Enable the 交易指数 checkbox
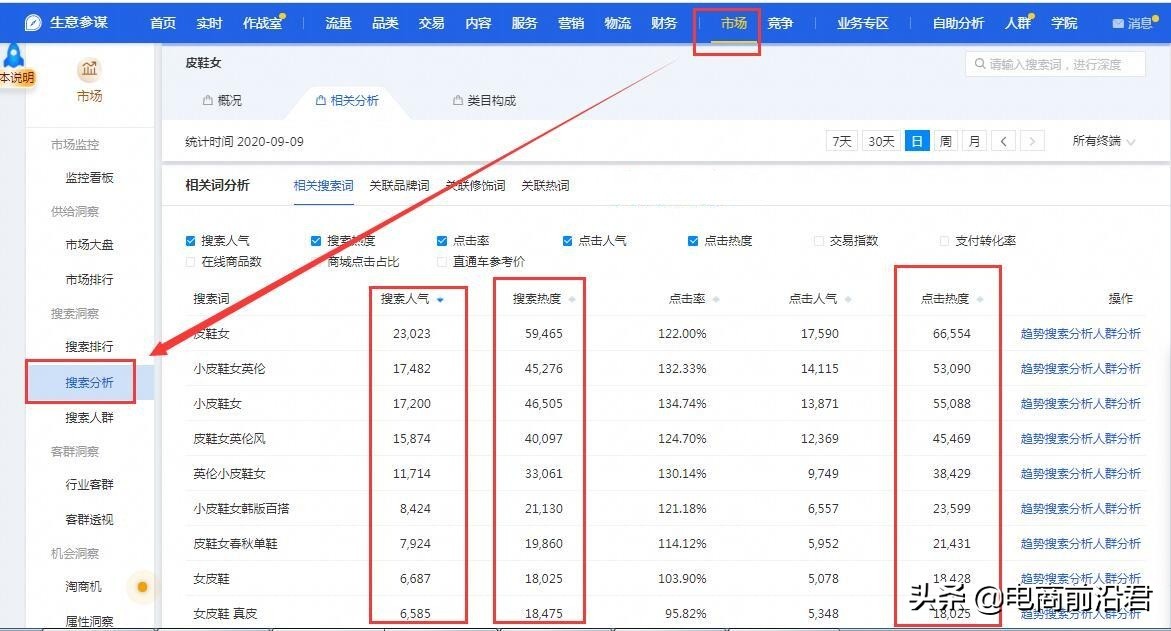 (x=817, y=240)
